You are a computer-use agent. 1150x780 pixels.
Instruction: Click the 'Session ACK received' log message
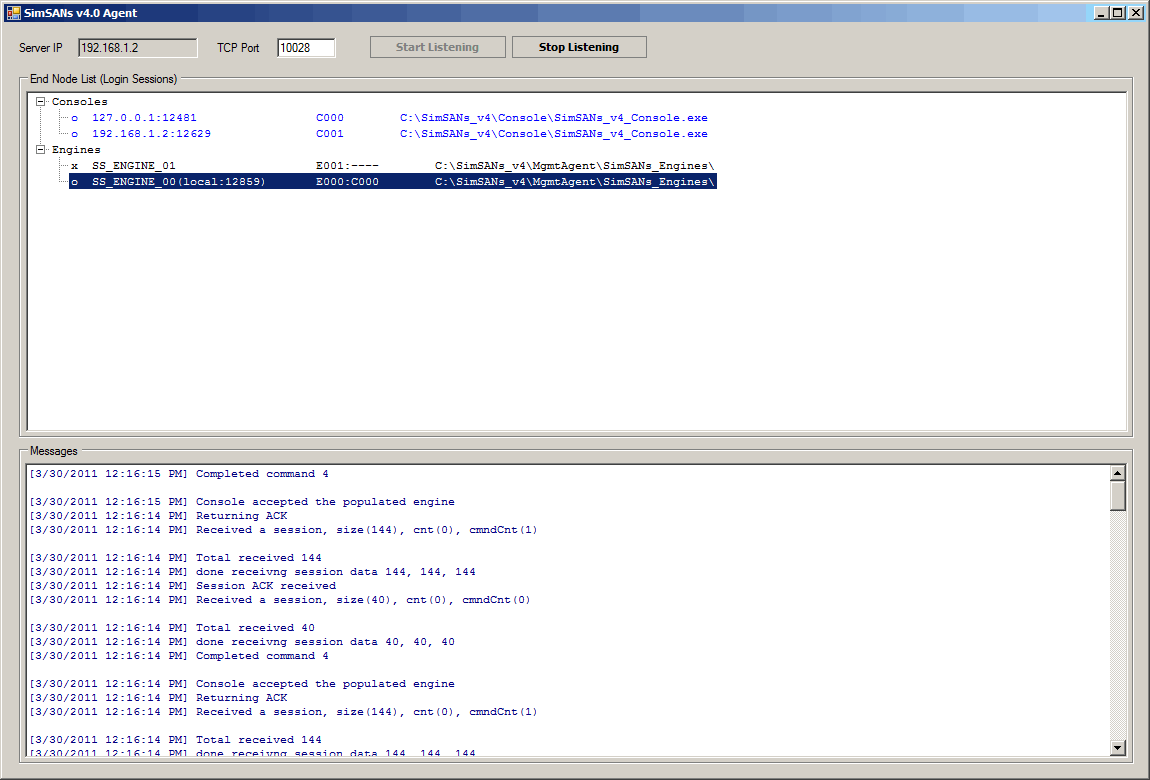click(x=265, y=586)
